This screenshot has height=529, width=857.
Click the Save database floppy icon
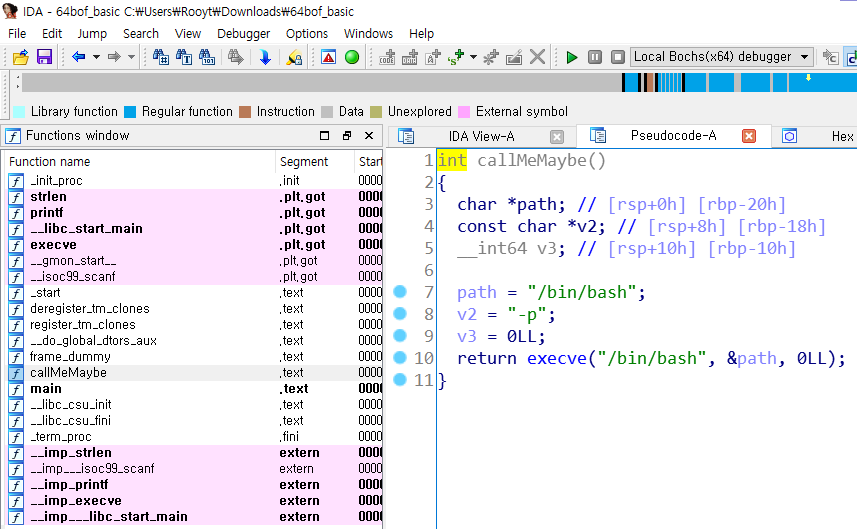(x=44, y=57)
